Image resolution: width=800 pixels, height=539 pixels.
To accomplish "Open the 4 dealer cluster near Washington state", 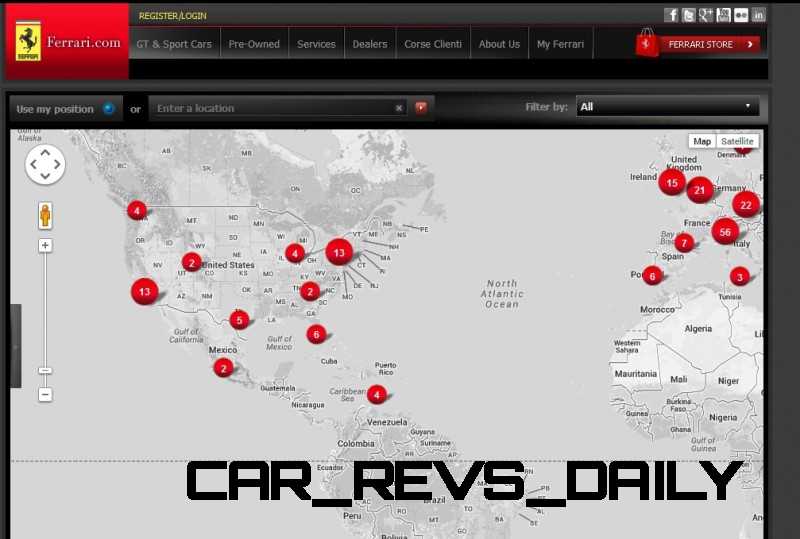I will coord(137,210).
